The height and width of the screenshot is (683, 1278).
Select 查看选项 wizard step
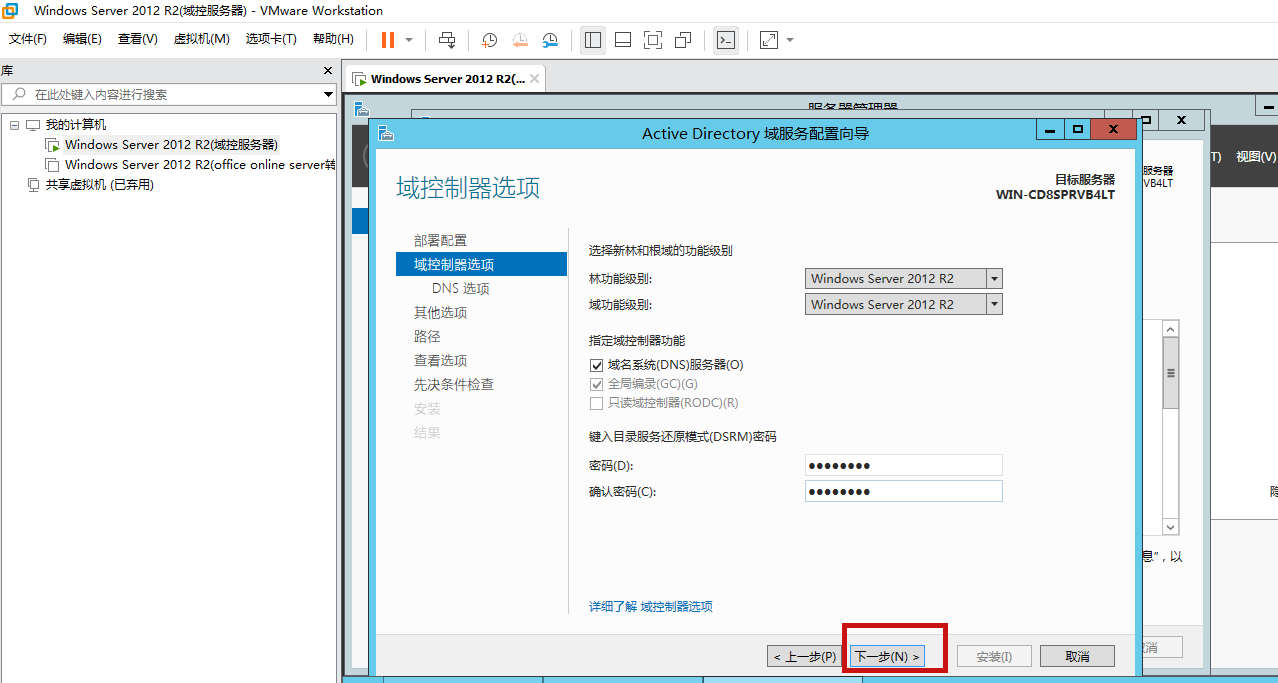point(440,361)
